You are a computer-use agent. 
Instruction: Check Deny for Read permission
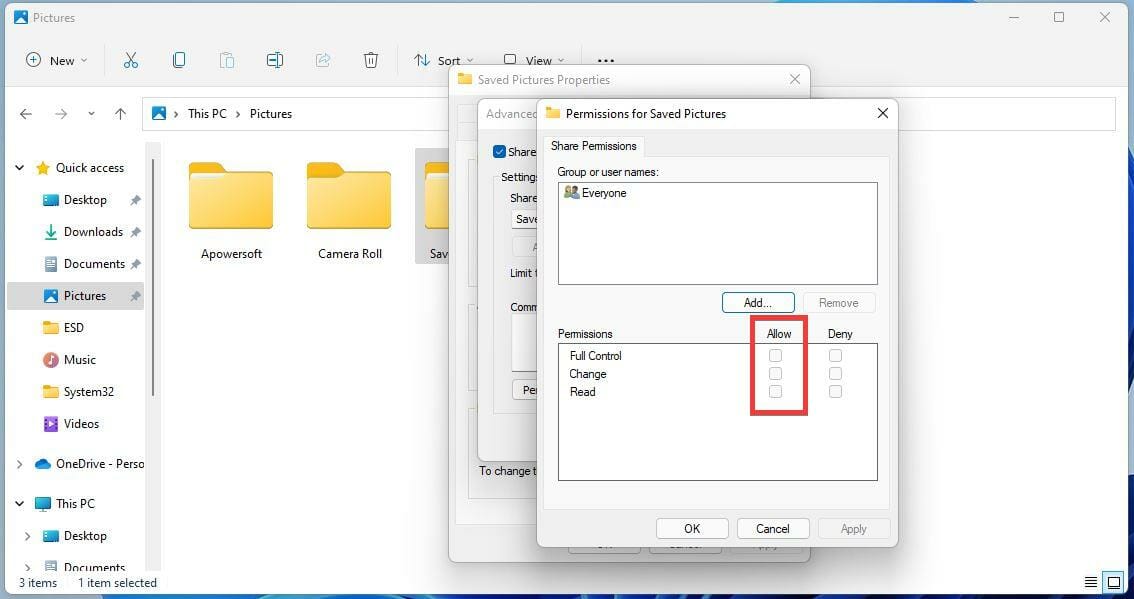pos(835,391)
